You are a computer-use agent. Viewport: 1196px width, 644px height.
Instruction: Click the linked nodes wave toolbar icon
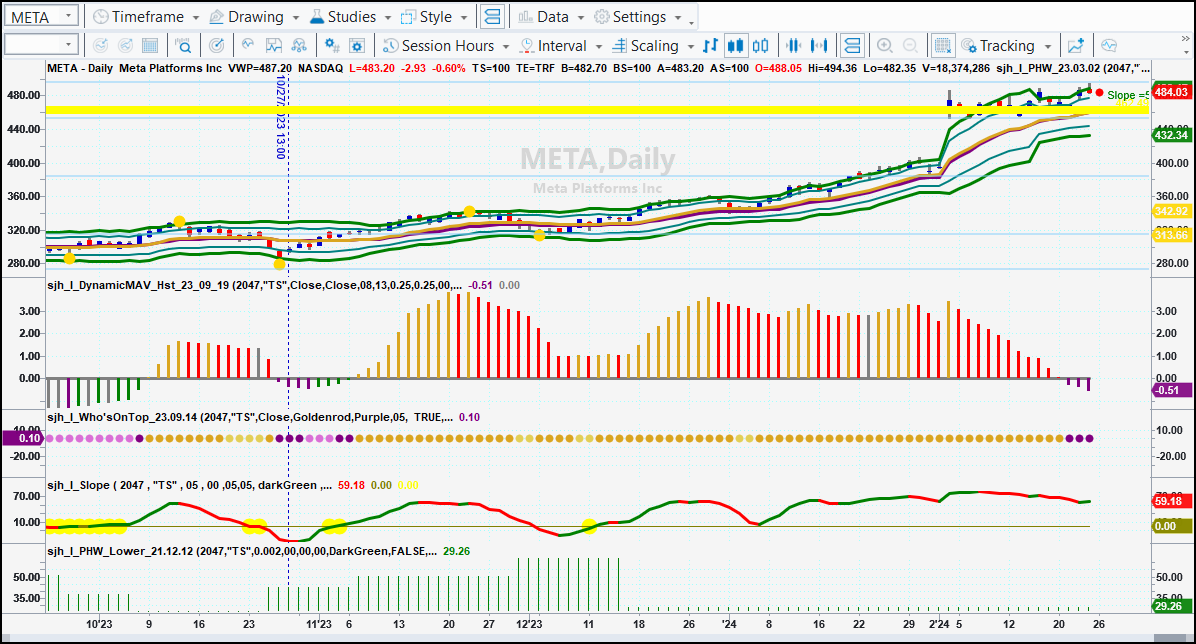tap(299, 46)
